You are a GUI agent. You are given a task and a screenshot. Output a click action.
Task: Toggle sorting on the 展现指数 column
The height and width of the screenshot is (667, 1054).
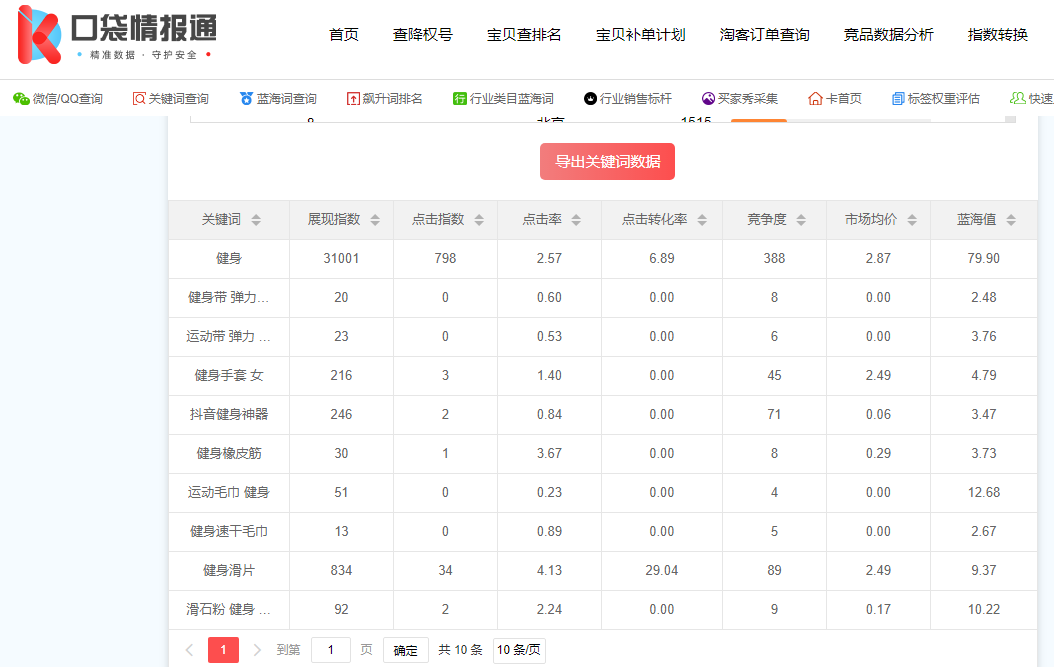point(375,219)
